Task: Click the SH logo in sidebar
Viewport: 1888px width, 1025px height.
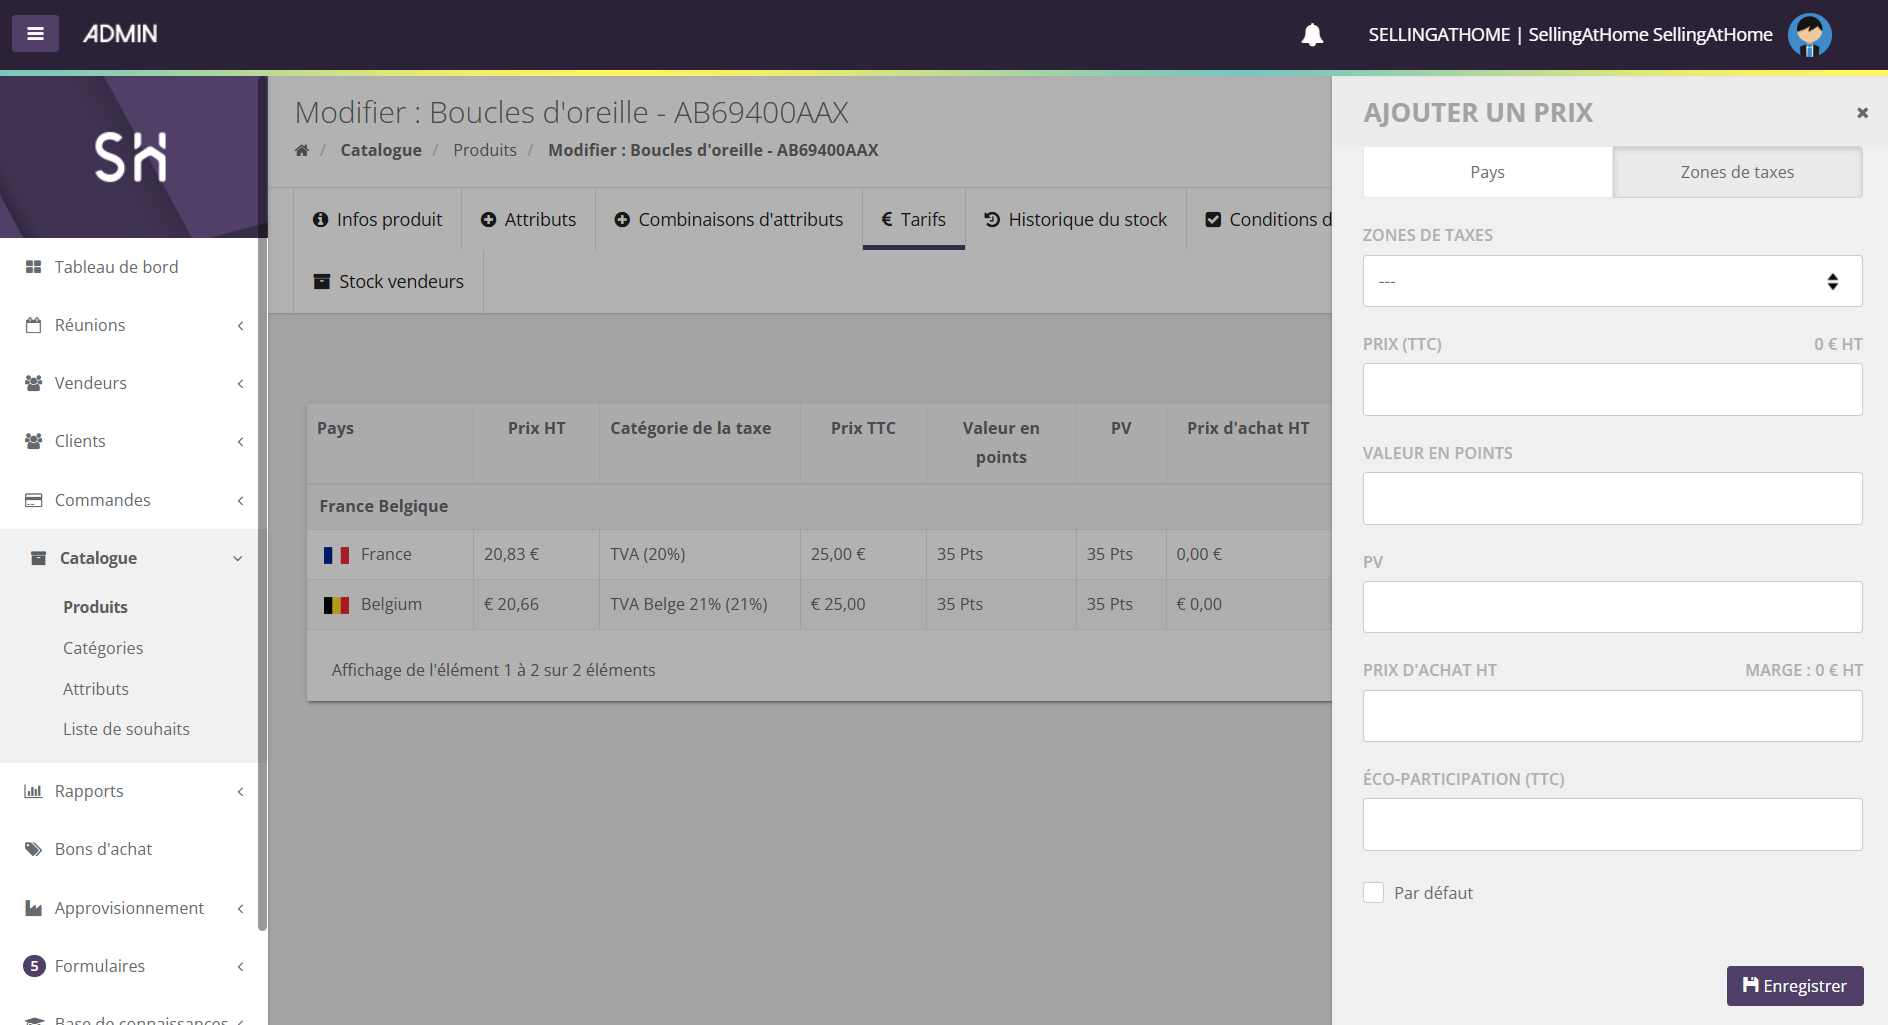Action: pos(131,157)
